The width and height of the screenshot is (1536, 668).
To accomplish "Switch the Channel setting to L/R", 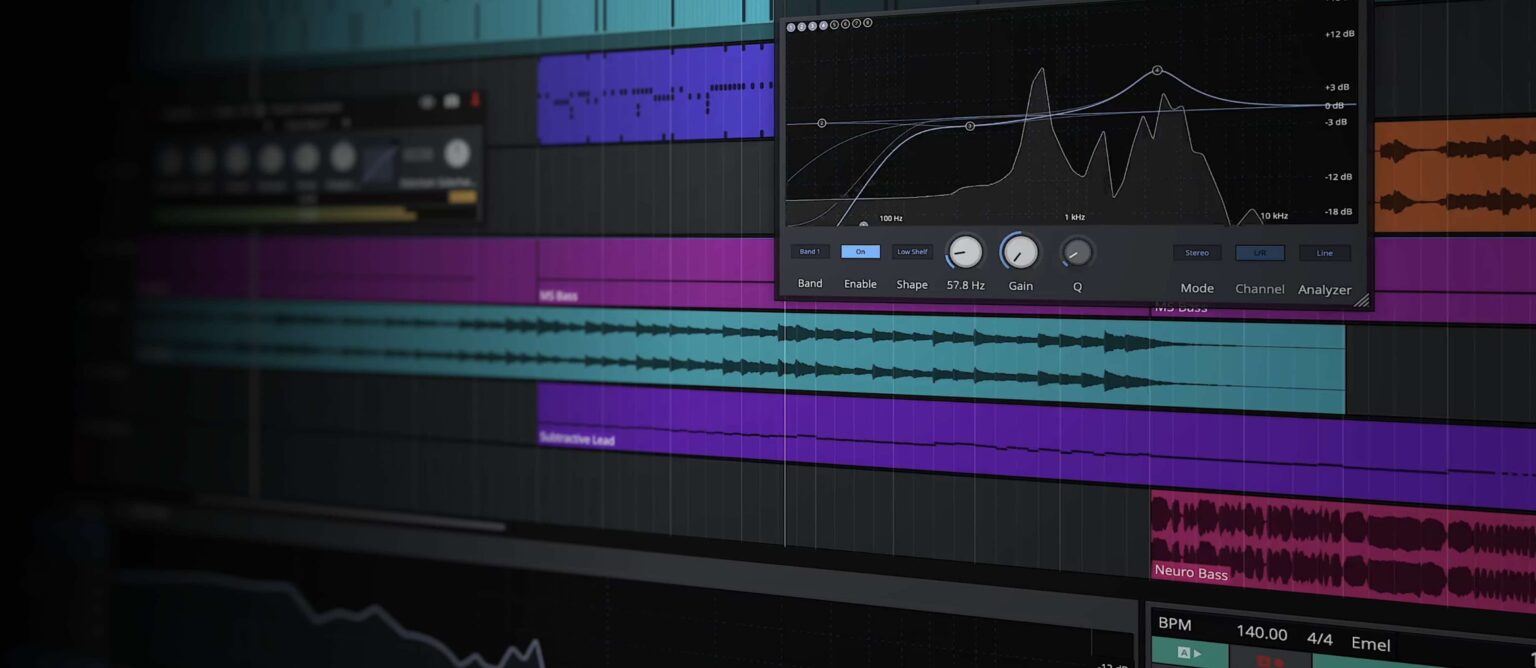I will 1259,252.
